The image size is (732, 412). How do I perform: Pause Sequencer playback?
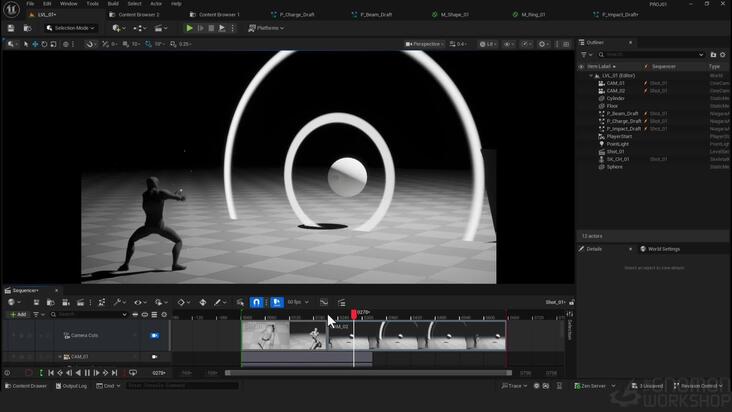click(x=87, y=373)
